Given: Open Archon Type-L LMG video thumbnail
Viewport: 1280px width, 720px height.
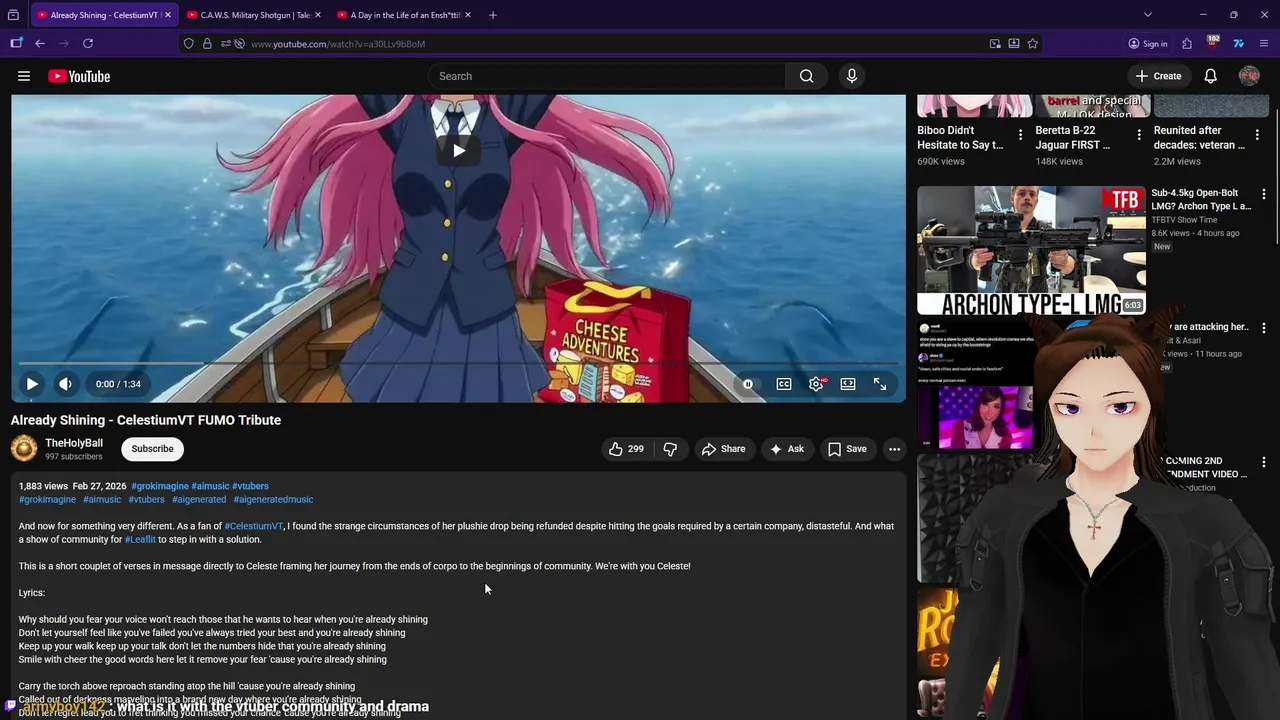Looking at the screenshot, I should [1031, 250].
